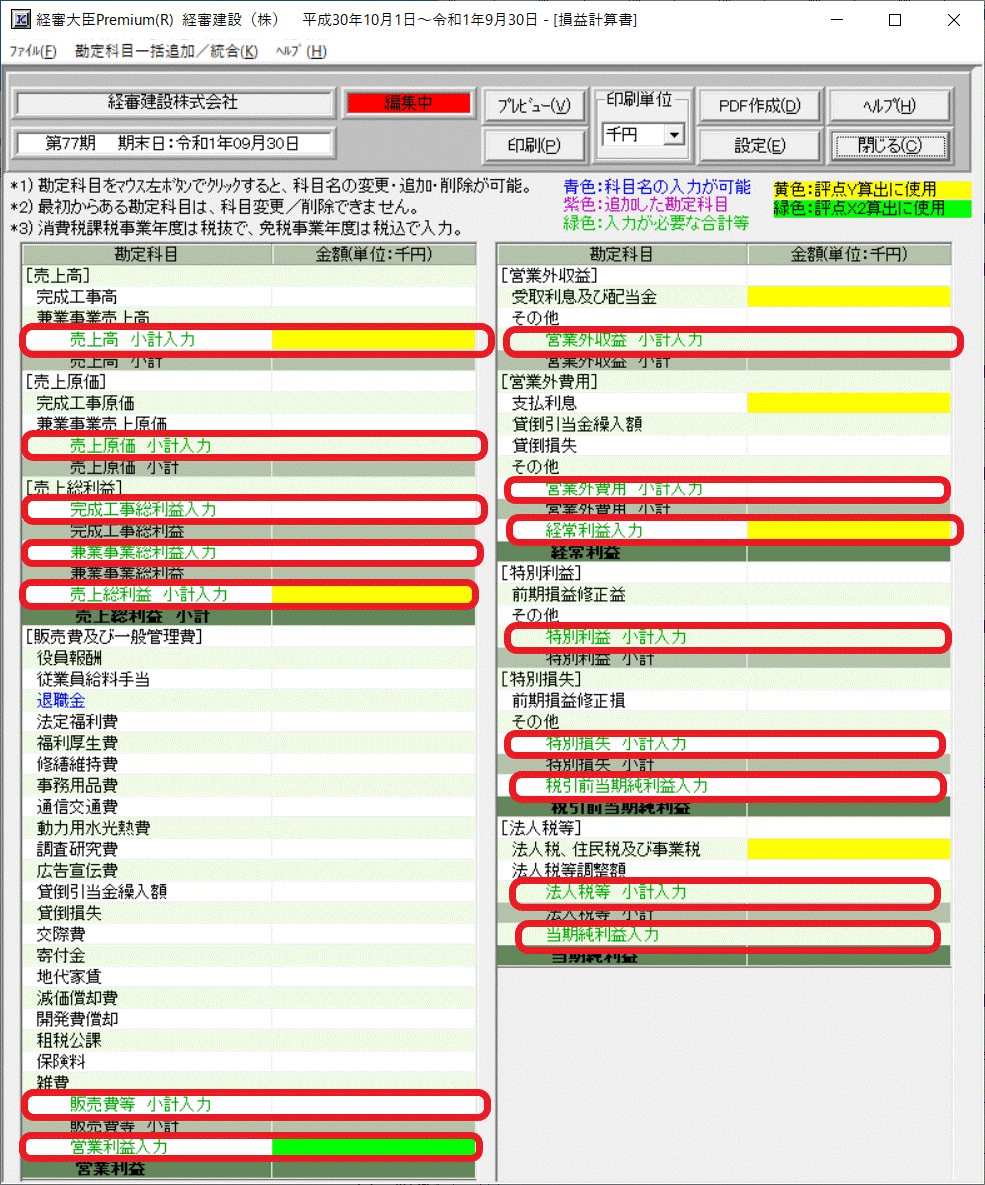Click the 広告宣伝費 account row
The width and height of the screenshot is (985, 1185).
249,870
